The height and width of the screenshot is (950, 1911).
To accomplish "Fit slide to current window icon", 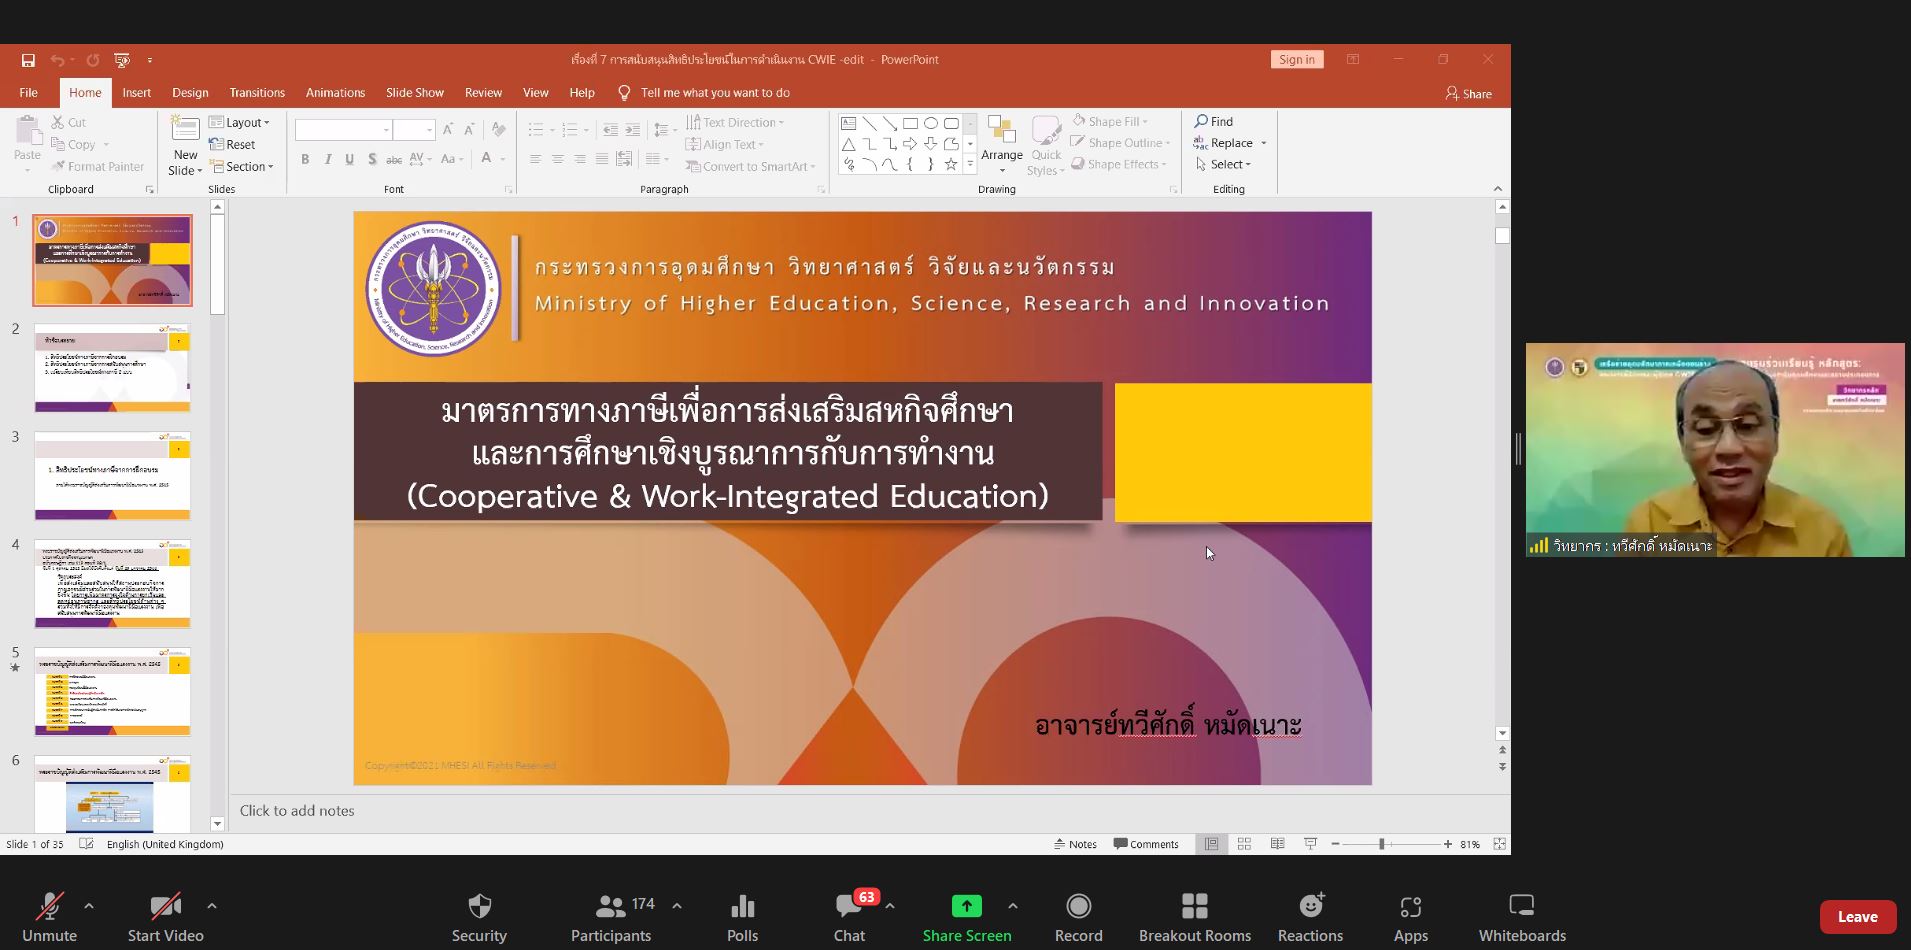I will [1499, 844].
